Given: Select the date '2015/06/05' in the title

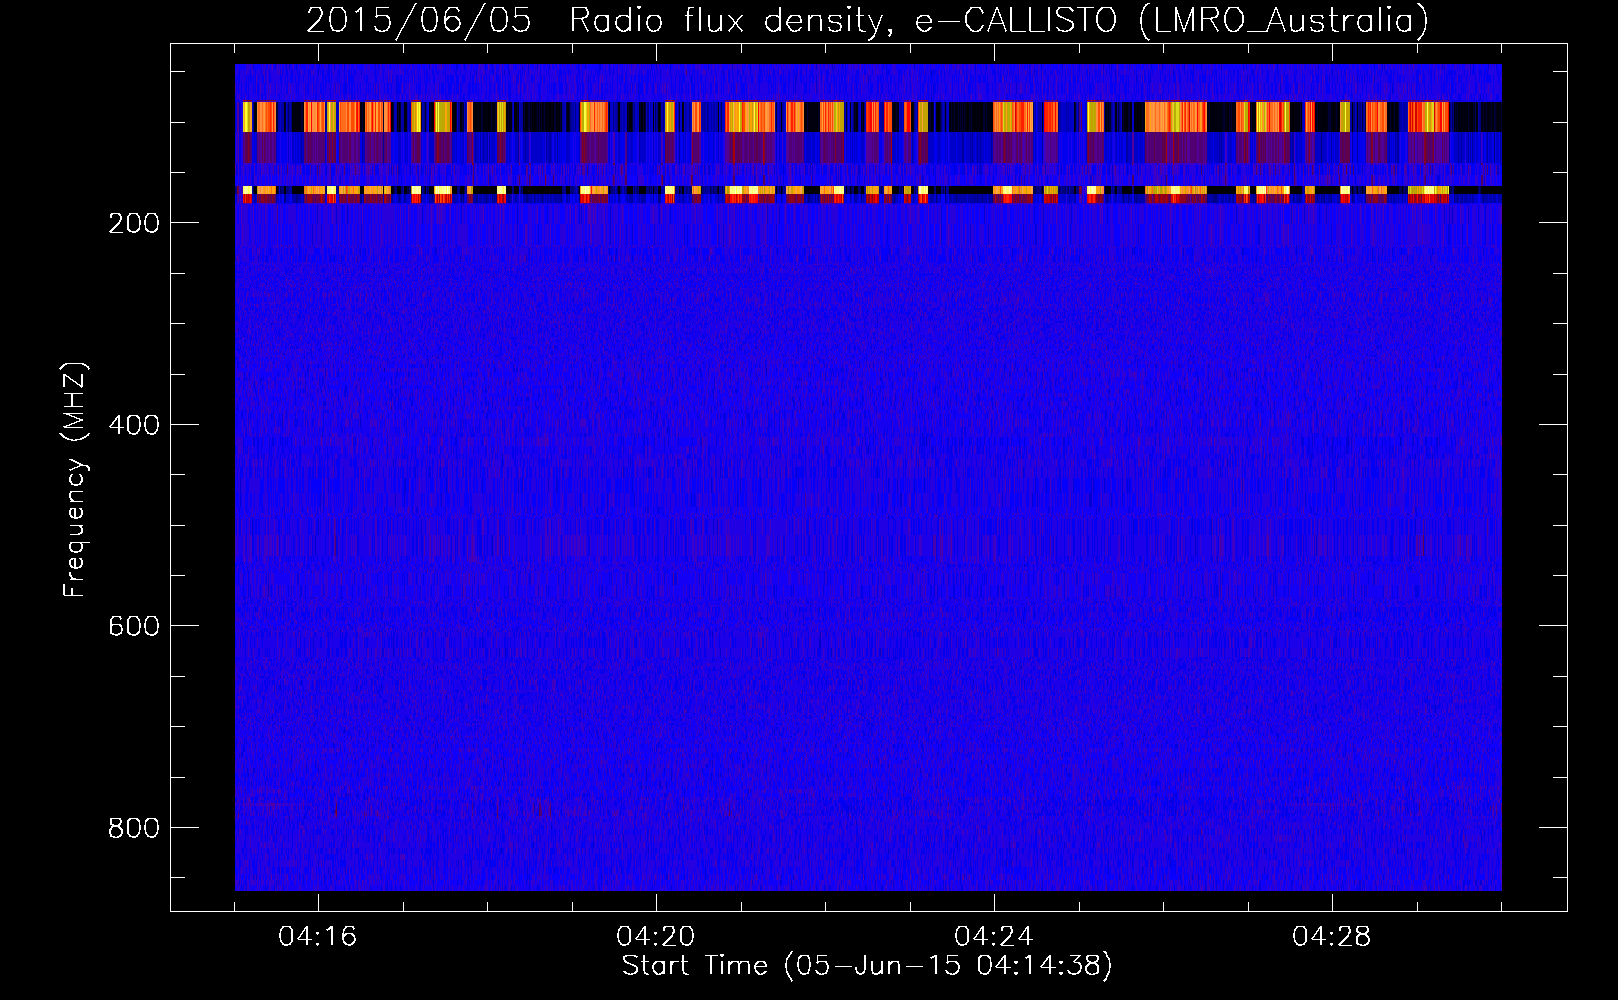Looking at the screenshot, I should pos(419,21).
